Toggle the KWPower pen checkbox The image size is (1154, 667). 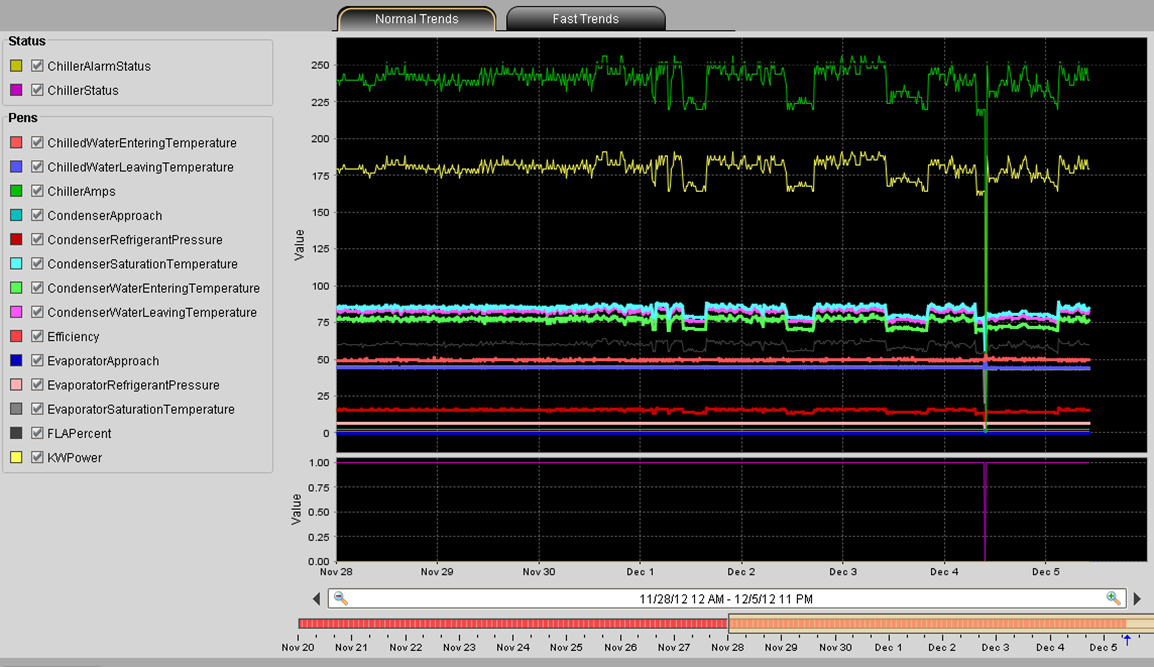click(x=37, y=458)
